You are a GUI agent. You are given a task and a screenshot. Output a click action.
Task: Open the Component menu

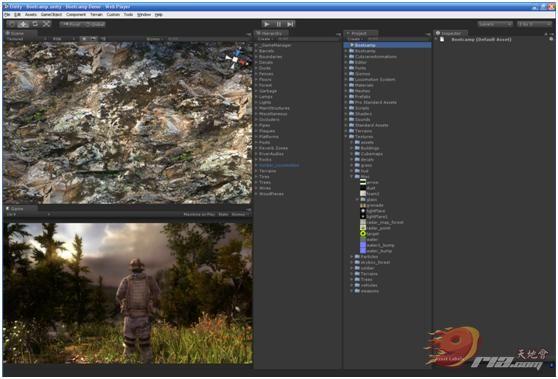(76, 15)
